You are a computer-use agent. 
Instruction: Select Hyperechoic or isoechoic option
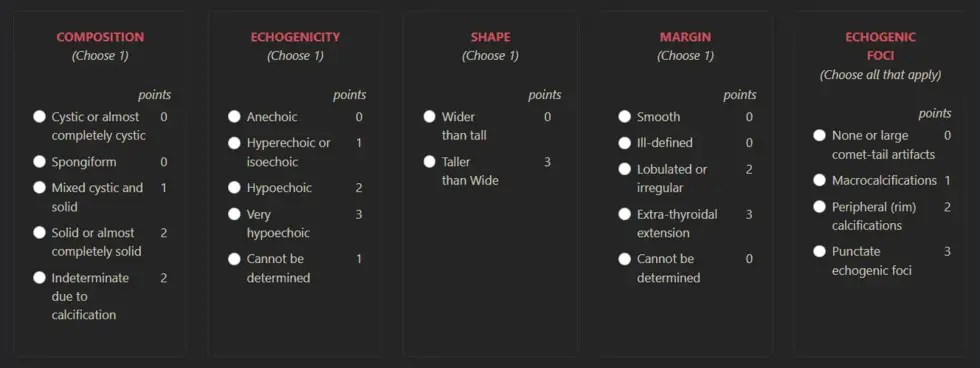tap(234, 143)
